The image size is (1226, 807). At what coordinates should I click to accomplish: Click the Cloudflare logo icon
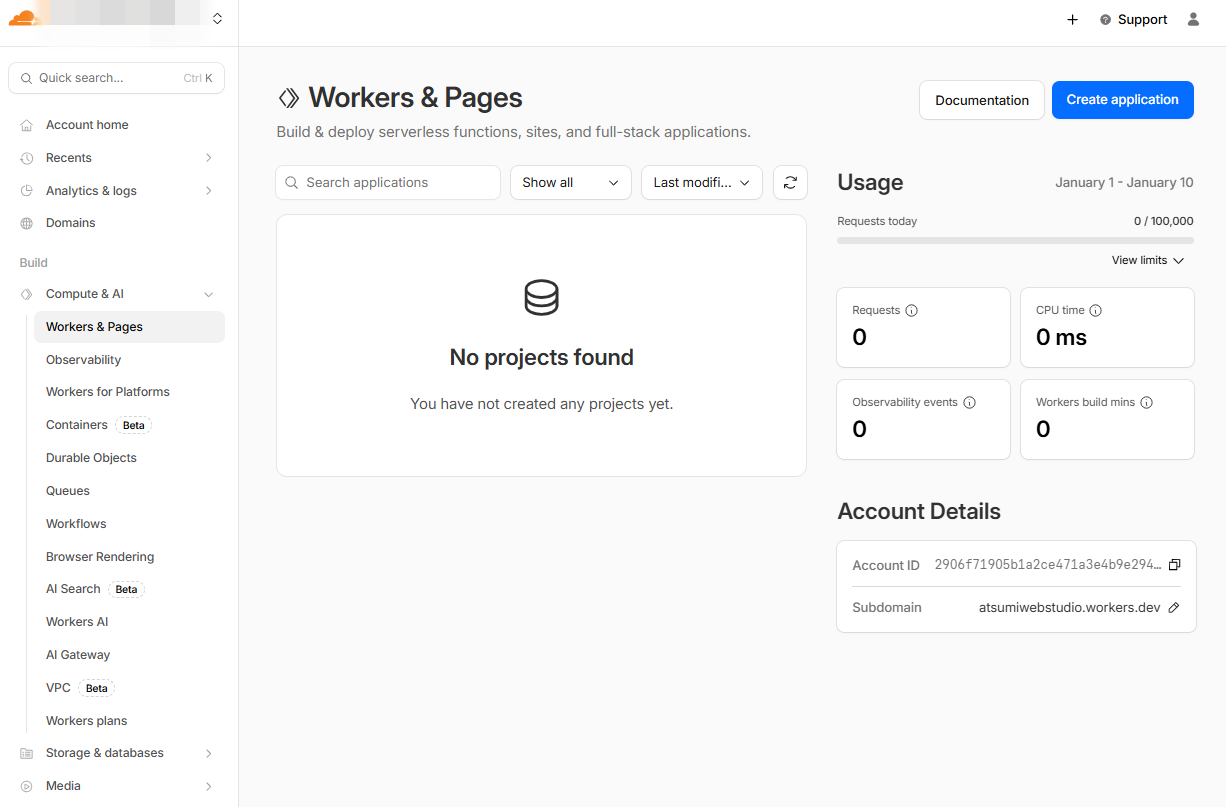click(x=22, y=18)
